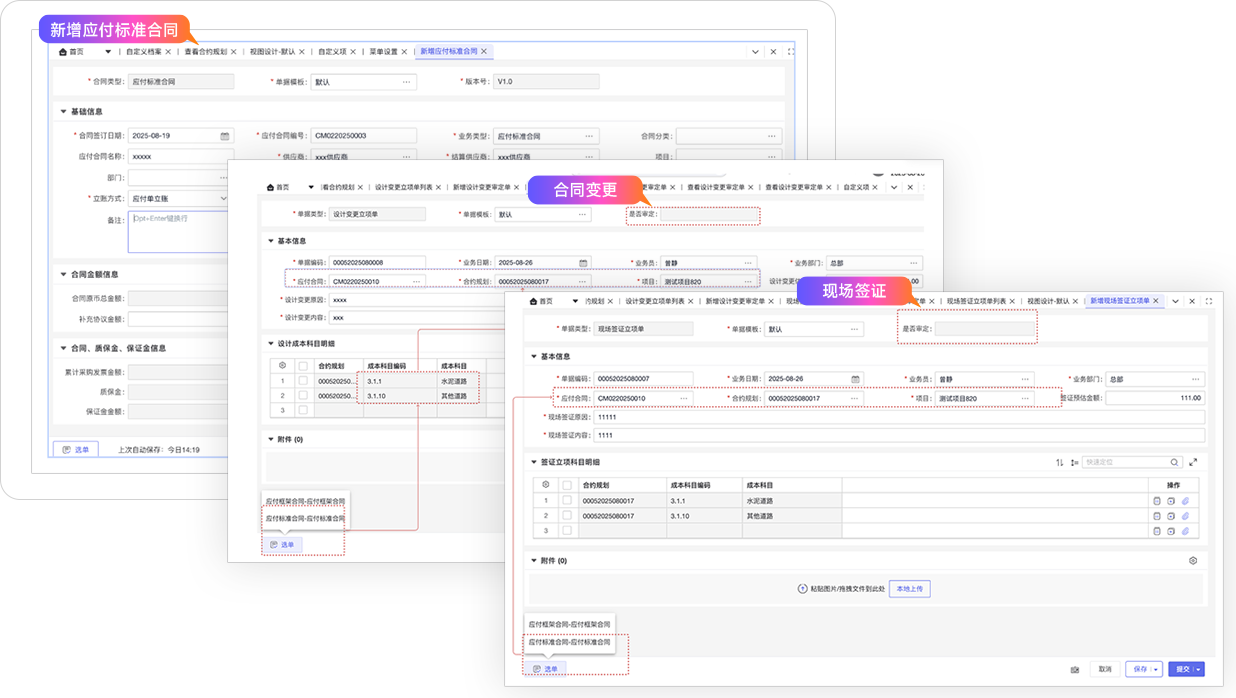
Task: Select 应付标准合同-应付标准合同 in 现场签证 popup
Action: 569,642
